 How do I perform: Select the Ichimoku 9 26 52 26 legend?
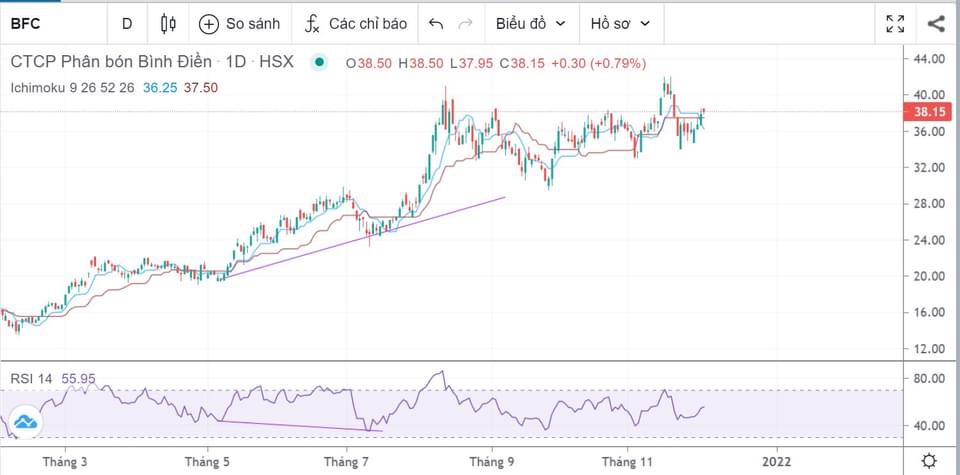tap(72, 88)
